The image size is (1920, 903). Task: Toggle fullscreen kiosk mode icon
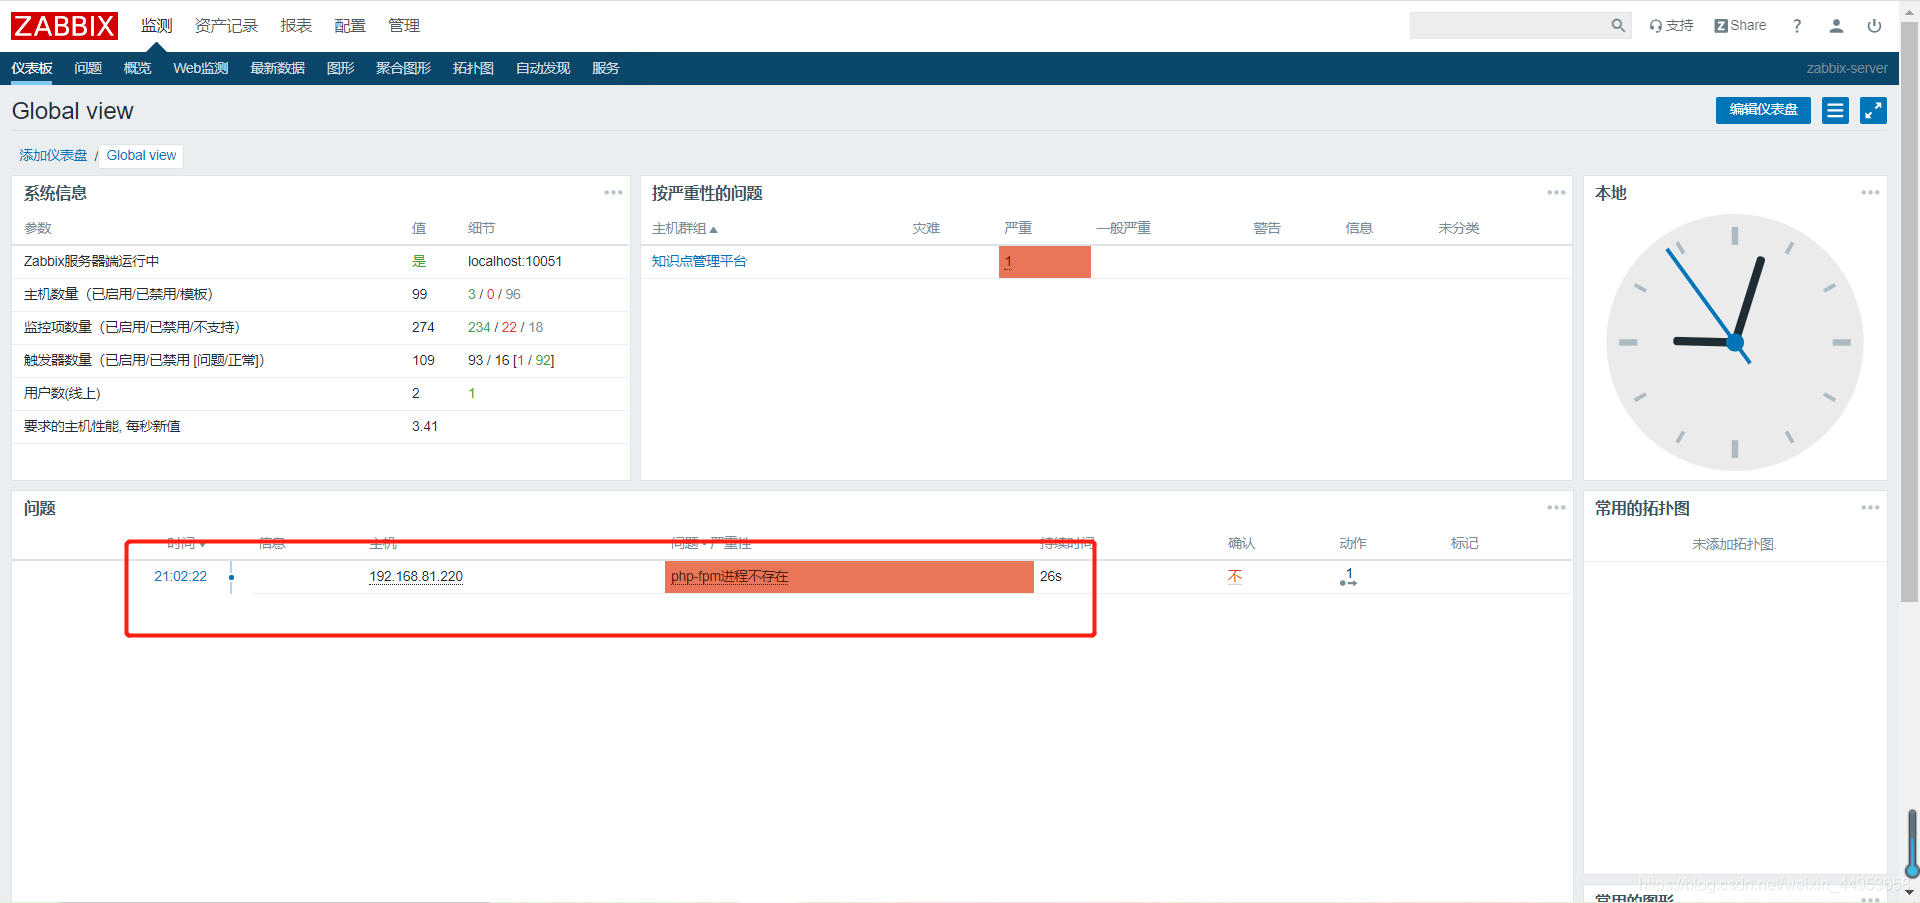1874,110
